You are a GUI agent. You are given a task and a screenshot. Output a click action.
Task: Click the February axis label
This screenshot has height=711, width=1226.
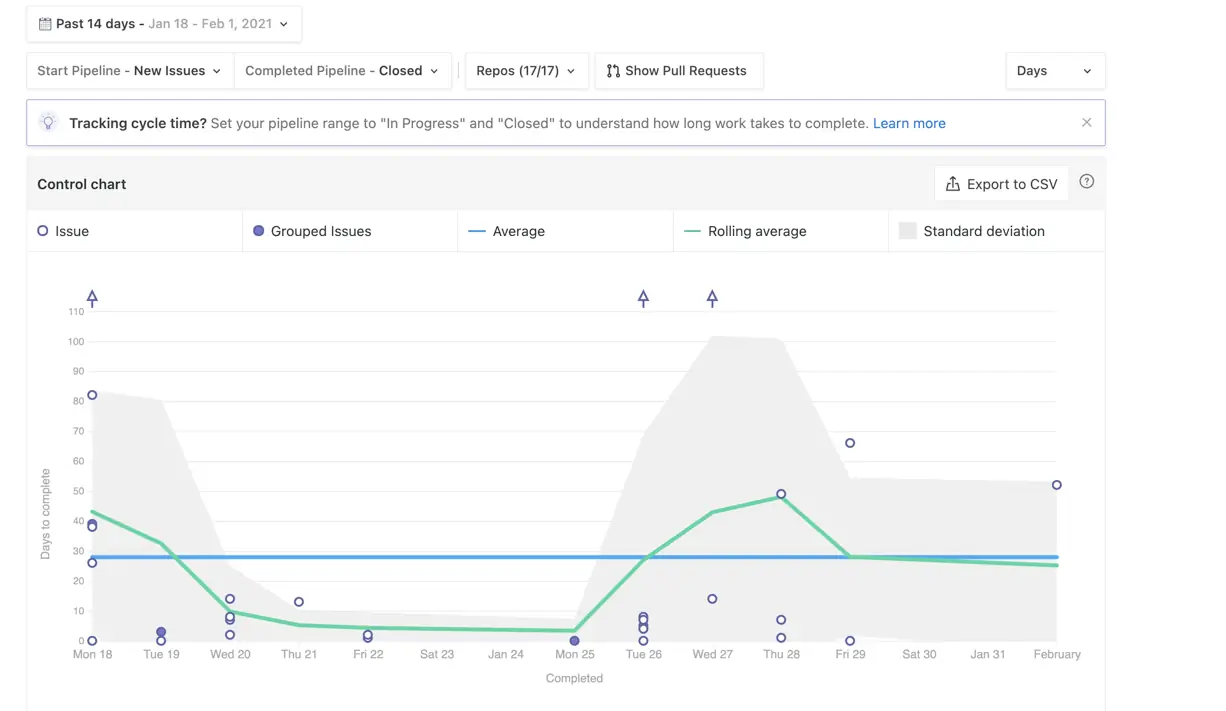click(1057, 654)
